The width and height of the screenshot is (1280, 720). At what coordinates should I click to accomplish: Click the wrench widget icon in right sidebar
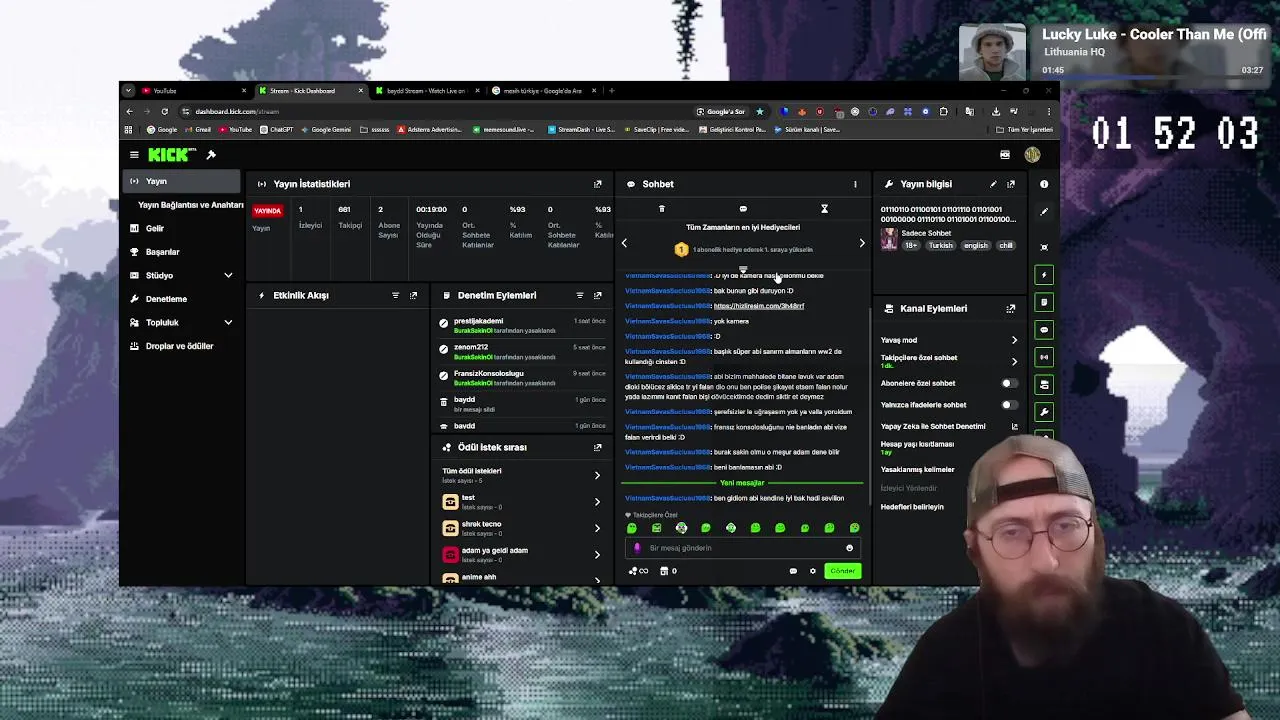(1044, 412)
